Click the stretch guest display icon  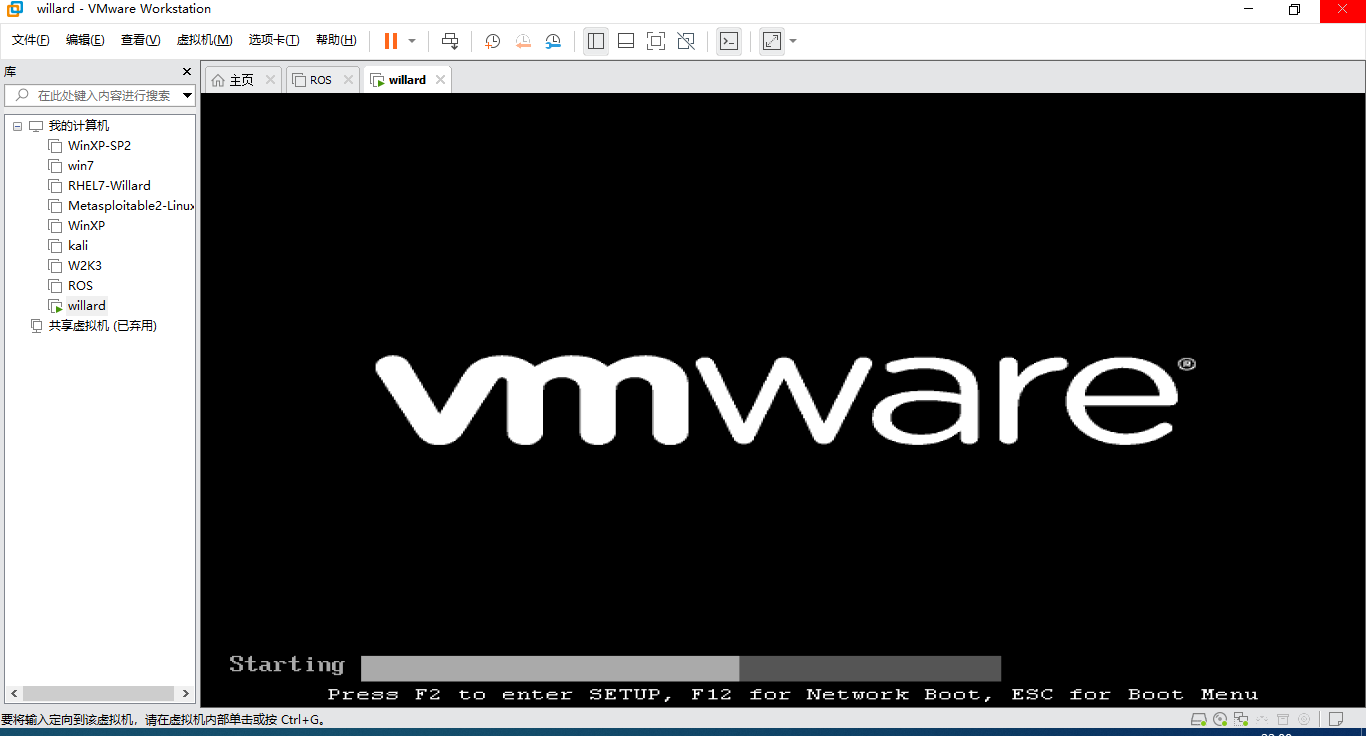[772, 41]
